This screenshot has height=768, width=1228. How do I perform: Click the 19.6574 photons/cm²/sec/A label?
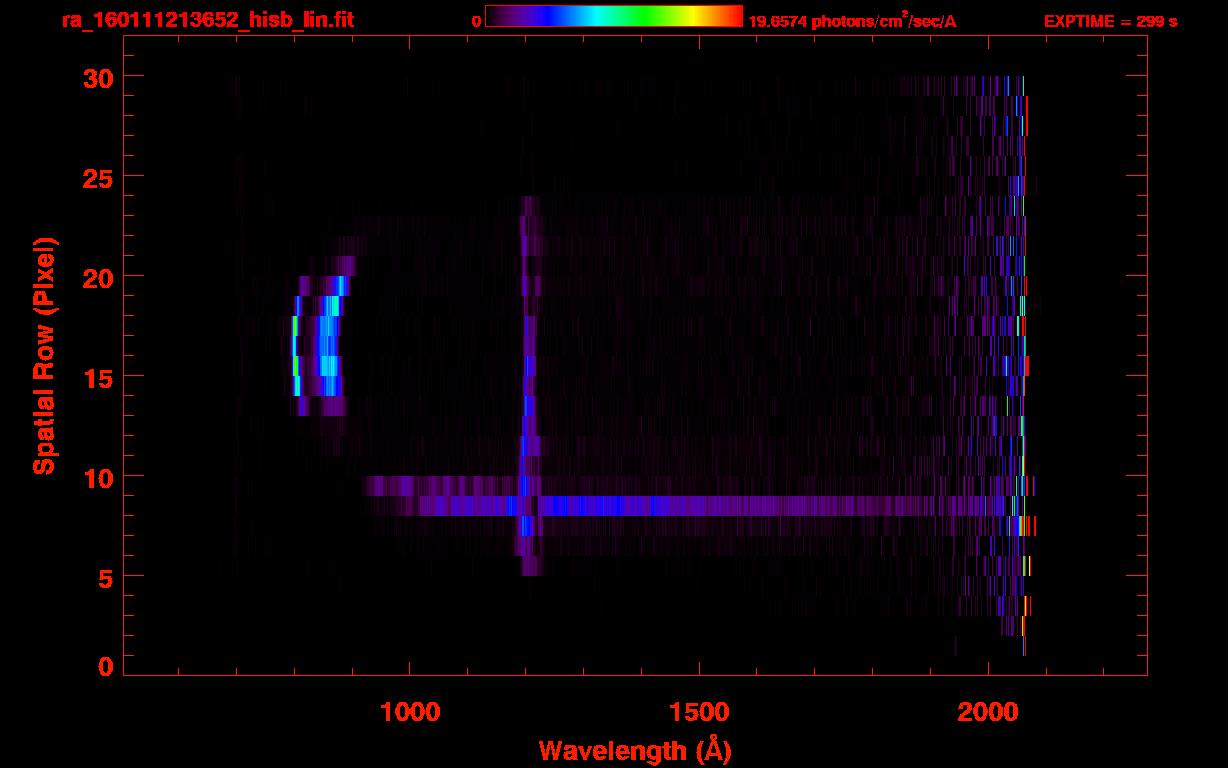tap(852, 21)
